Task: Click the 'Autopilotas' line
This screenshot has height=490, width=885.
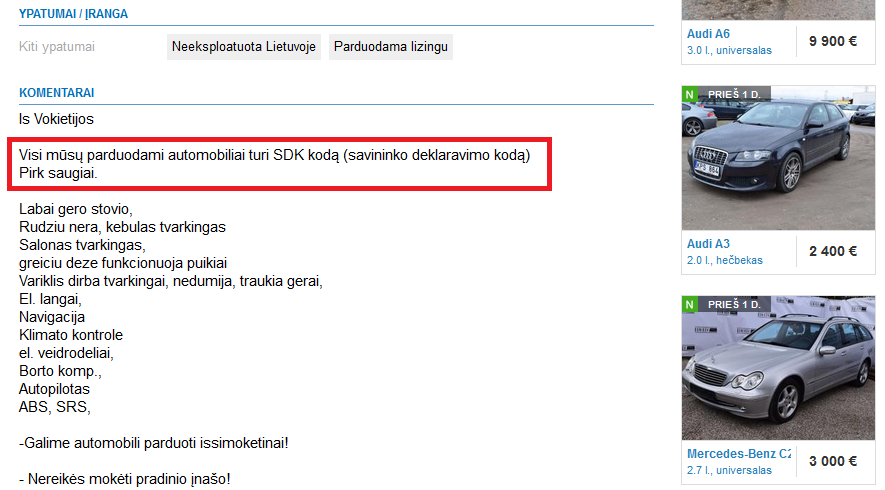Action: pyautogui.click(x=54, y=389)
